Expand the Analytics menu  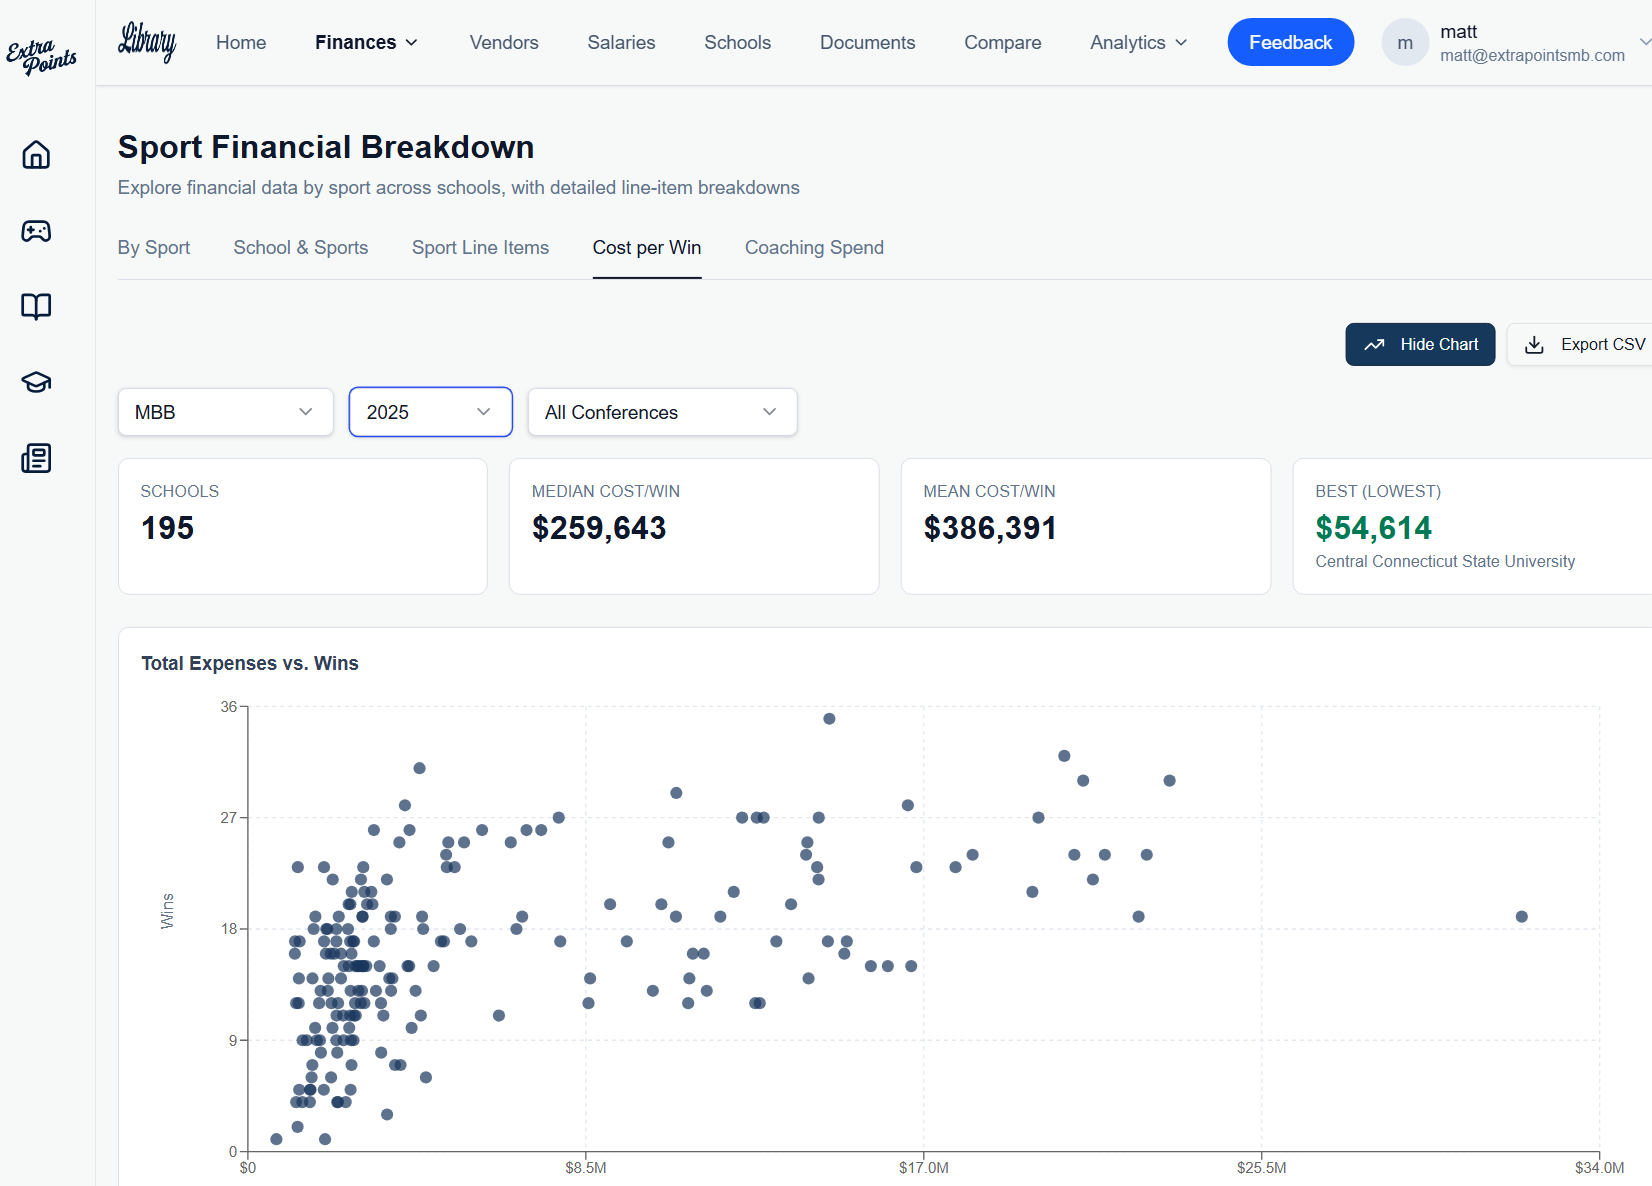pyautogui.click(x=1138, y=42)
